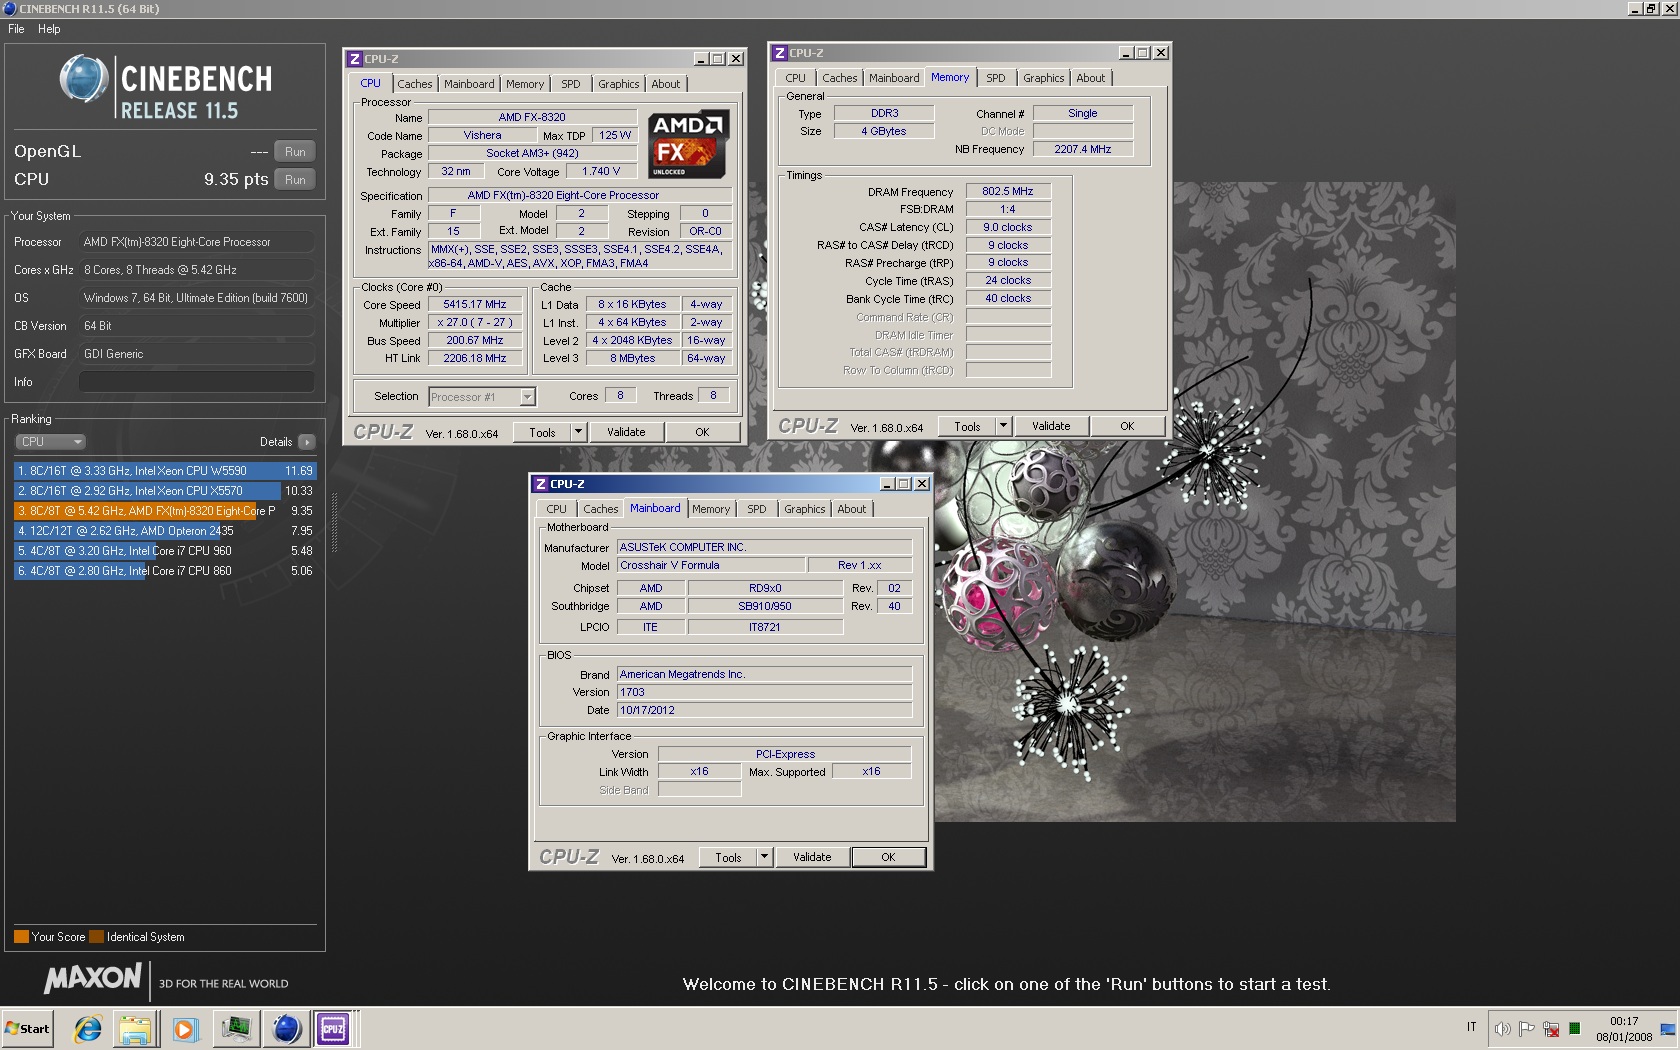Image resolution: width=1680 pixels, height=1050 pixels.
Task: Select Memory tab in the Mainboard window
Action: 711,509
